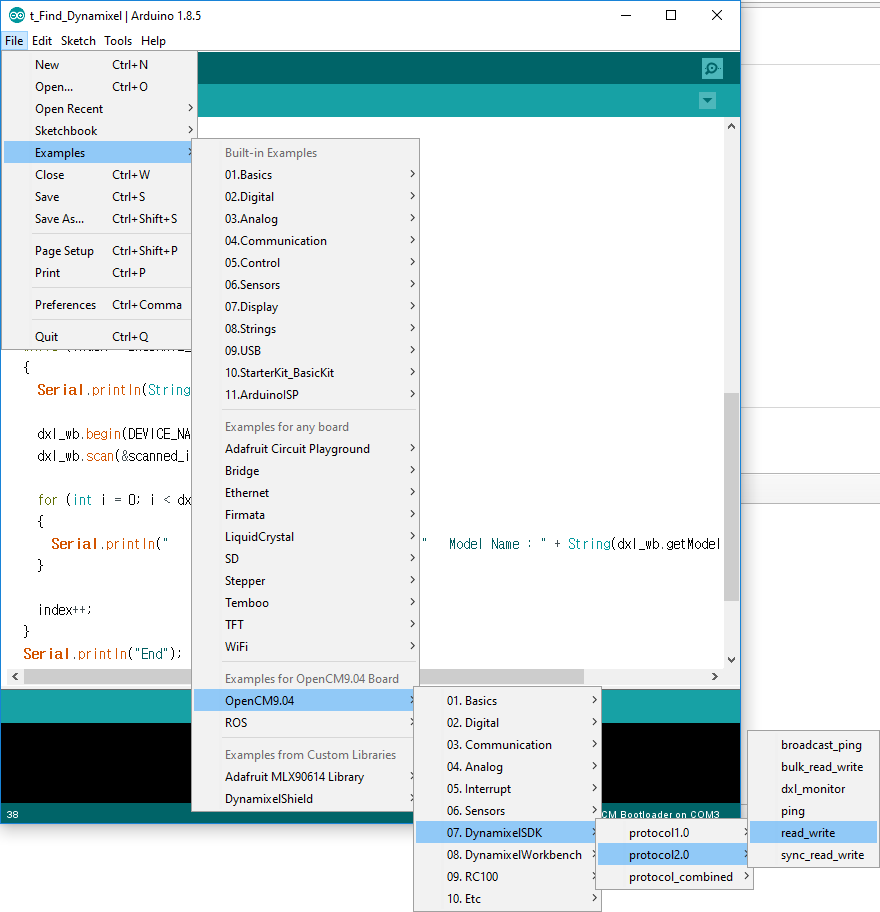Open Adafruit MLX90614 Library examples
The image size is (880, 912).
[304, 777]
